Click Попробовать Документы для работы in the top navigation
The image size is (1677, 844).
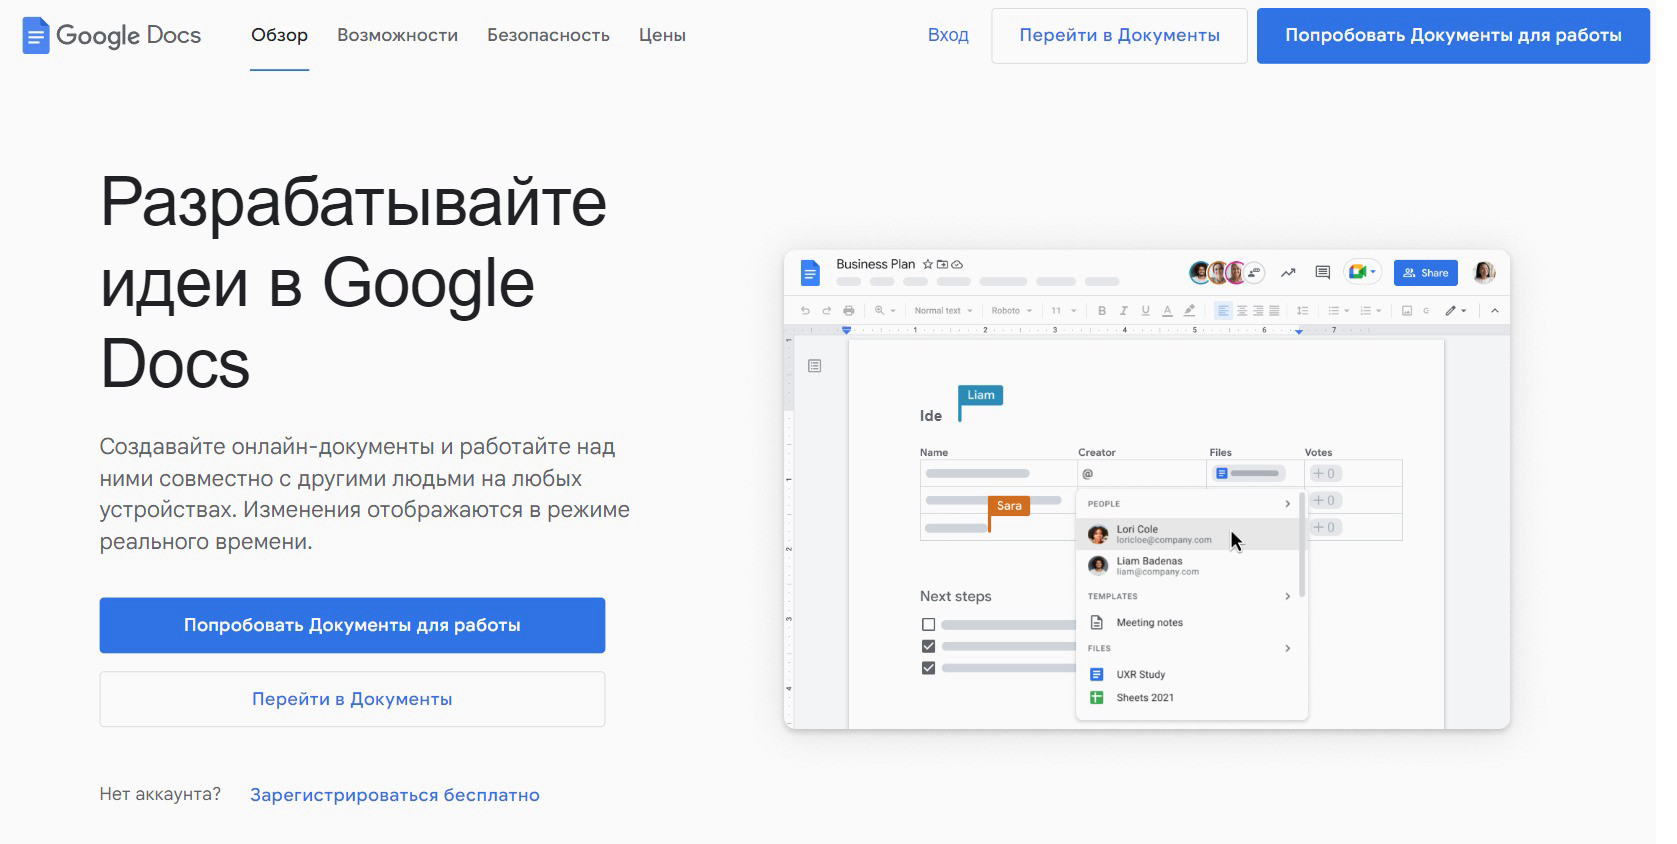[1453, 36]
